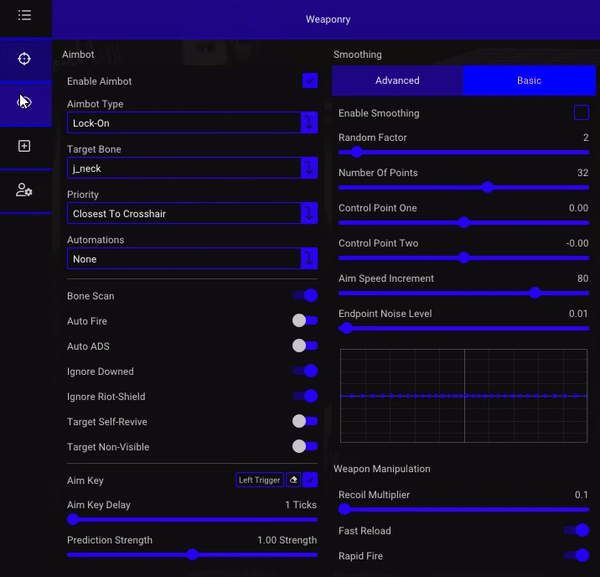Open the Aimbot Type Lock-On dropdown

point(192,123)
